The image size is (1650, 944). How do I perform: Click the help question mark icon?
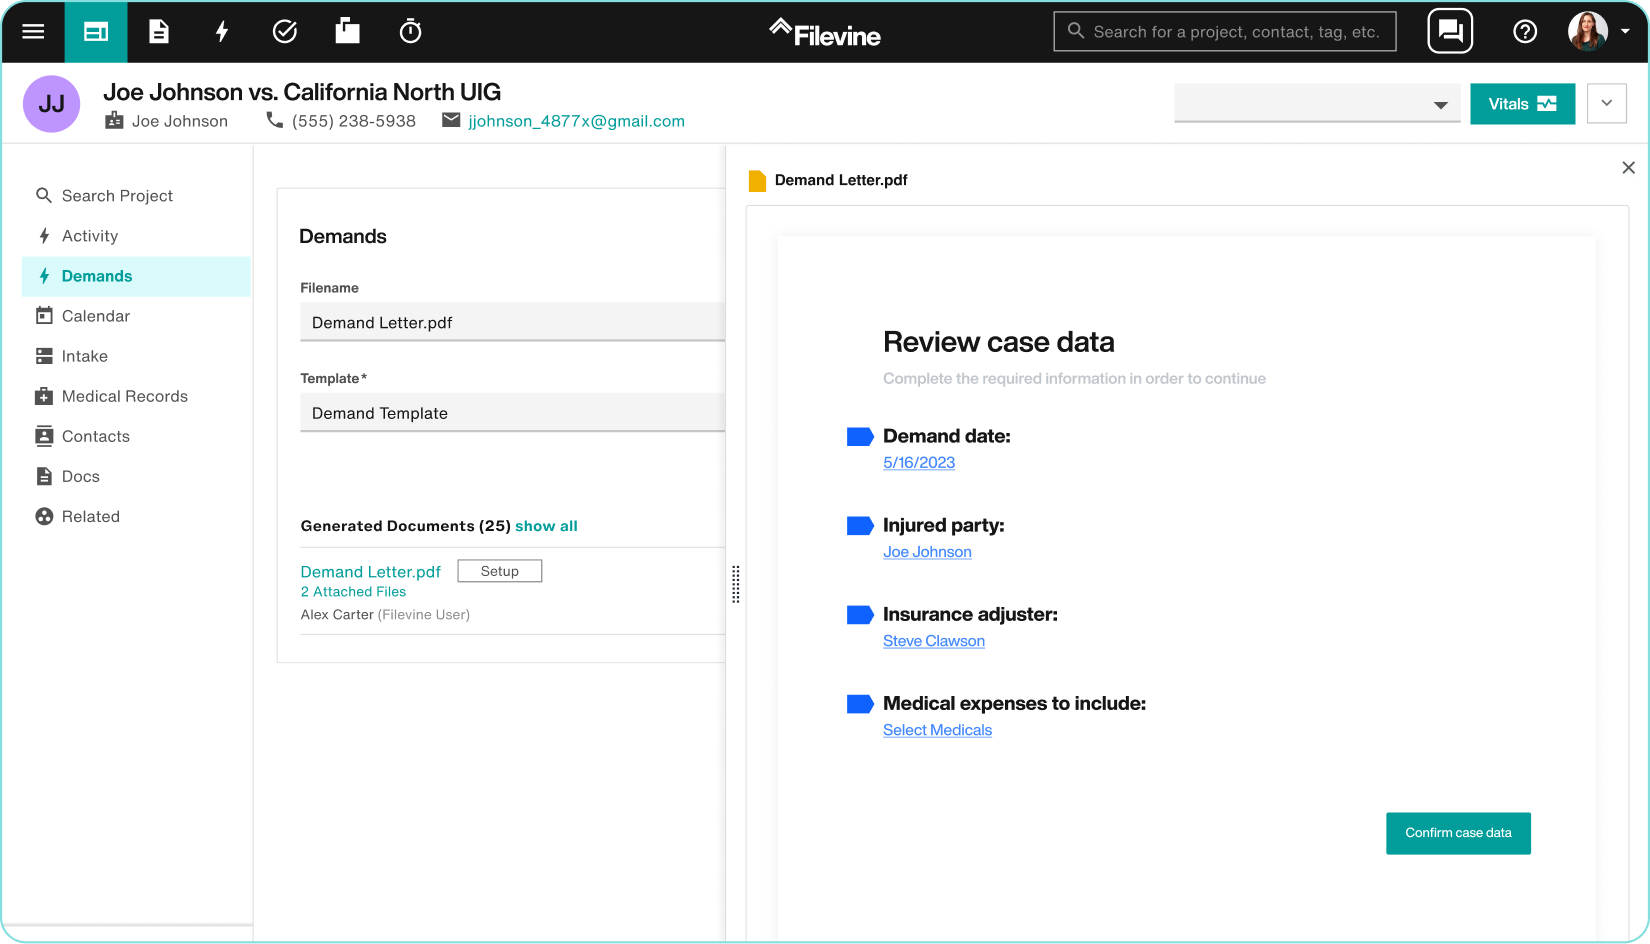(1525, 31)
